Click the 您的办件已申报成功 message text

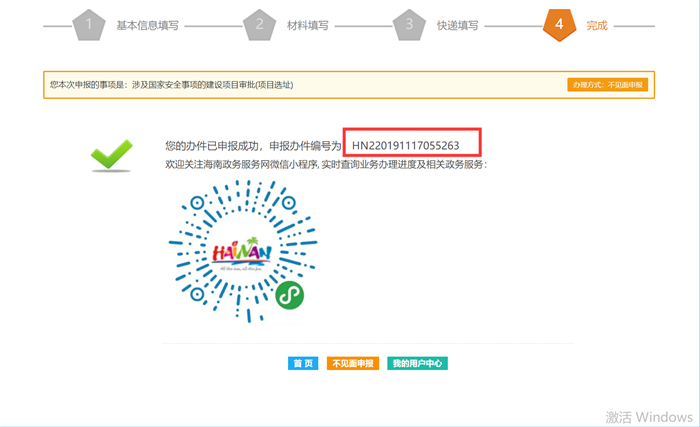253,146
